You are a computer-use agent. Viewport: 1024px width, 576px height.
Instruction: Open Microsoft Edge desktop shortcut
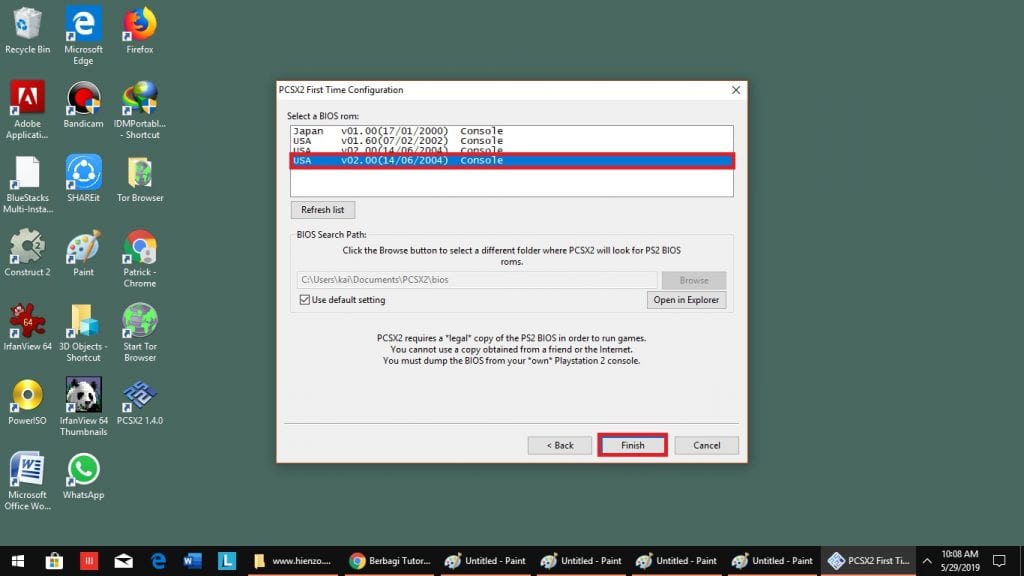pyautogui.click(x=83, y=35)
